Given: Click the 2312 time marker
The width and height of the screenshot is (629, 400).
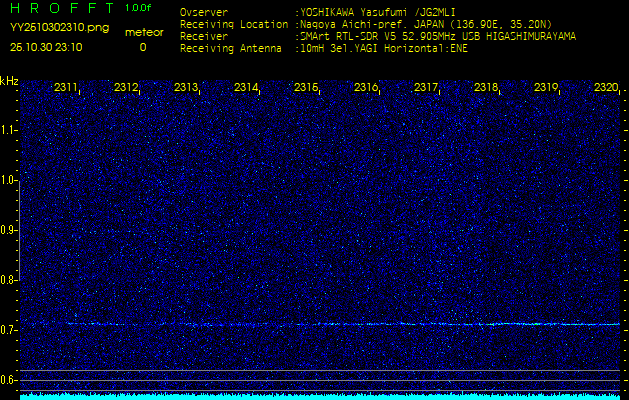Looking at the screenshot, I should click(126, 88).
